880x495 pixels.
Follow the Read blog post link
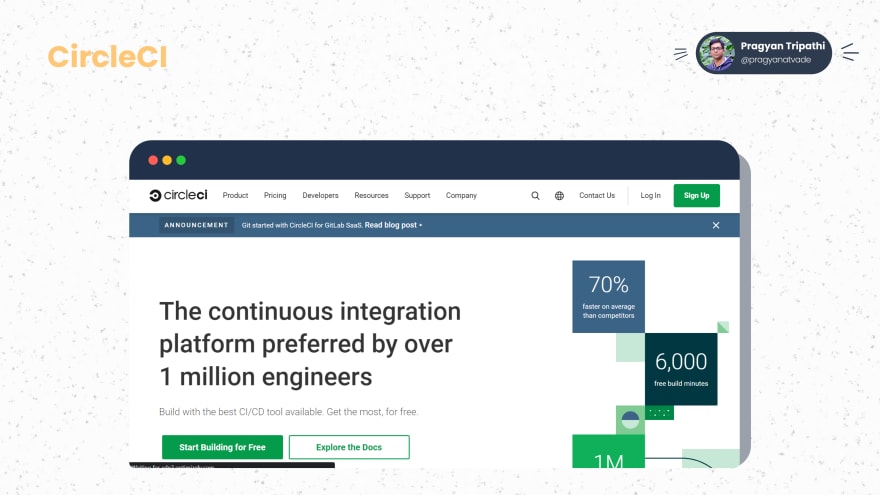pos(393,225)
